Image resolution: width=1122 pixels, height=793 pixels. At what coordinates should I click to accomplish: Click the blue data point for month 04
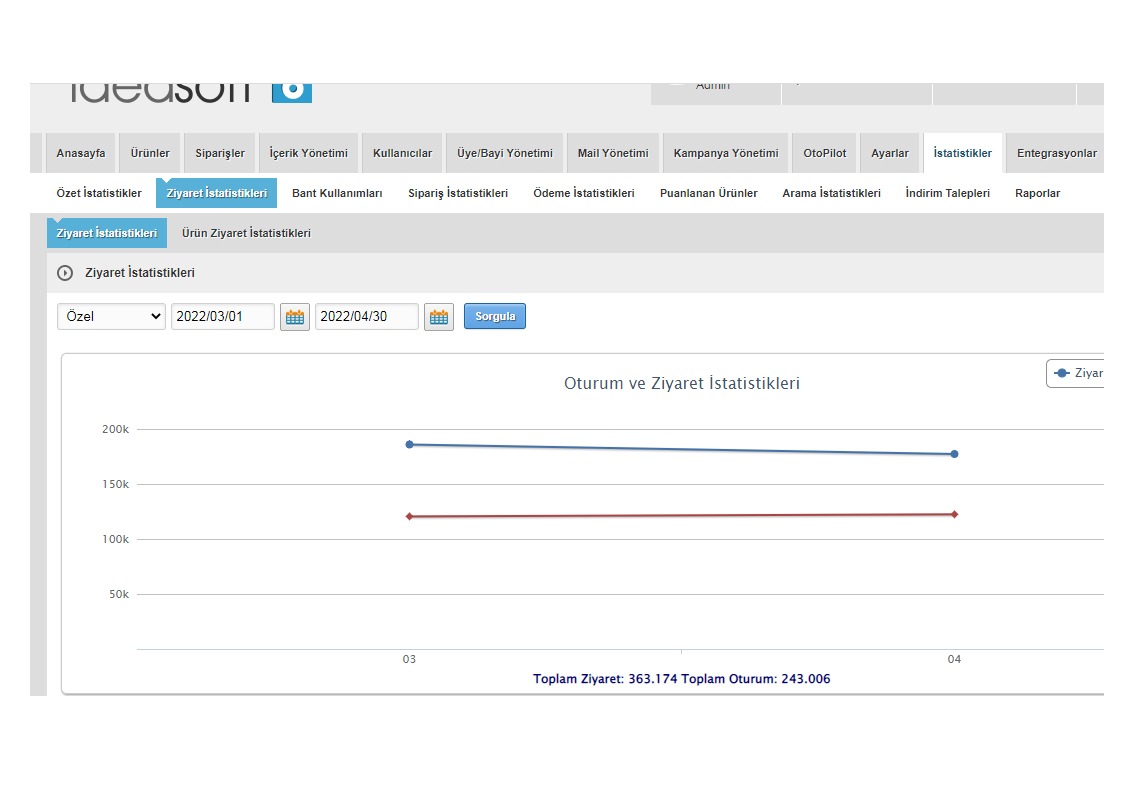[955, 454]
